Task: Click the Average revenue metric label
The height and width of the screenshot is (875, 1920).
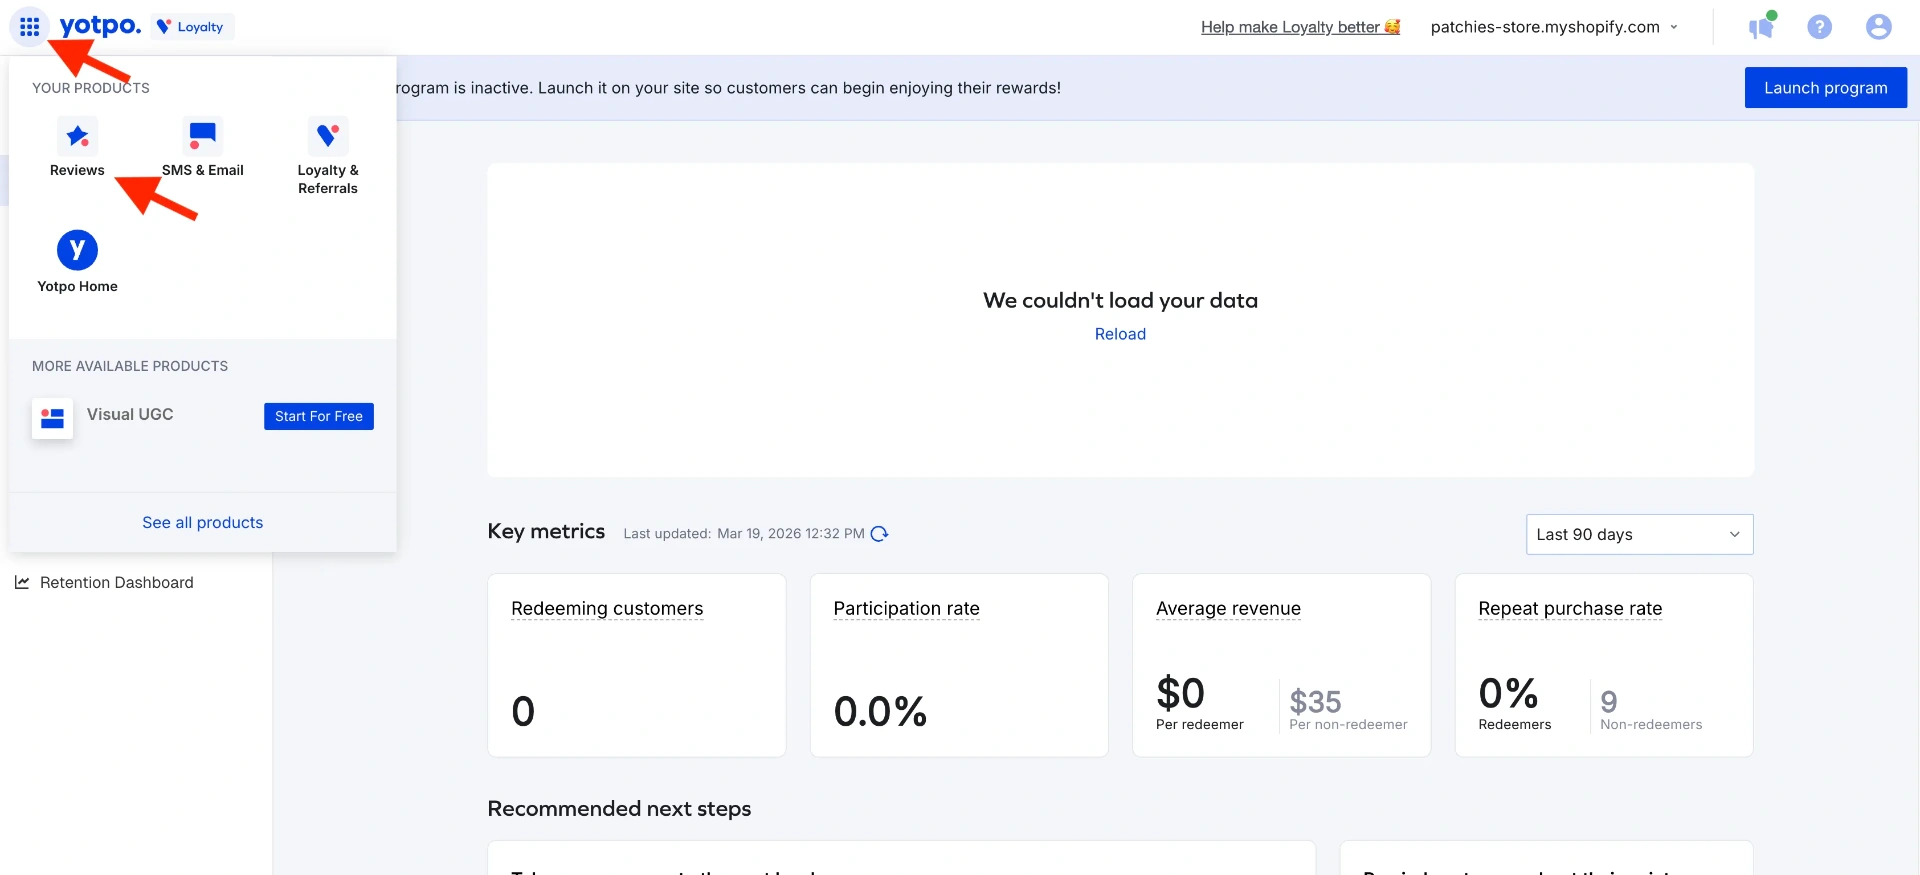Action: 1228,609
